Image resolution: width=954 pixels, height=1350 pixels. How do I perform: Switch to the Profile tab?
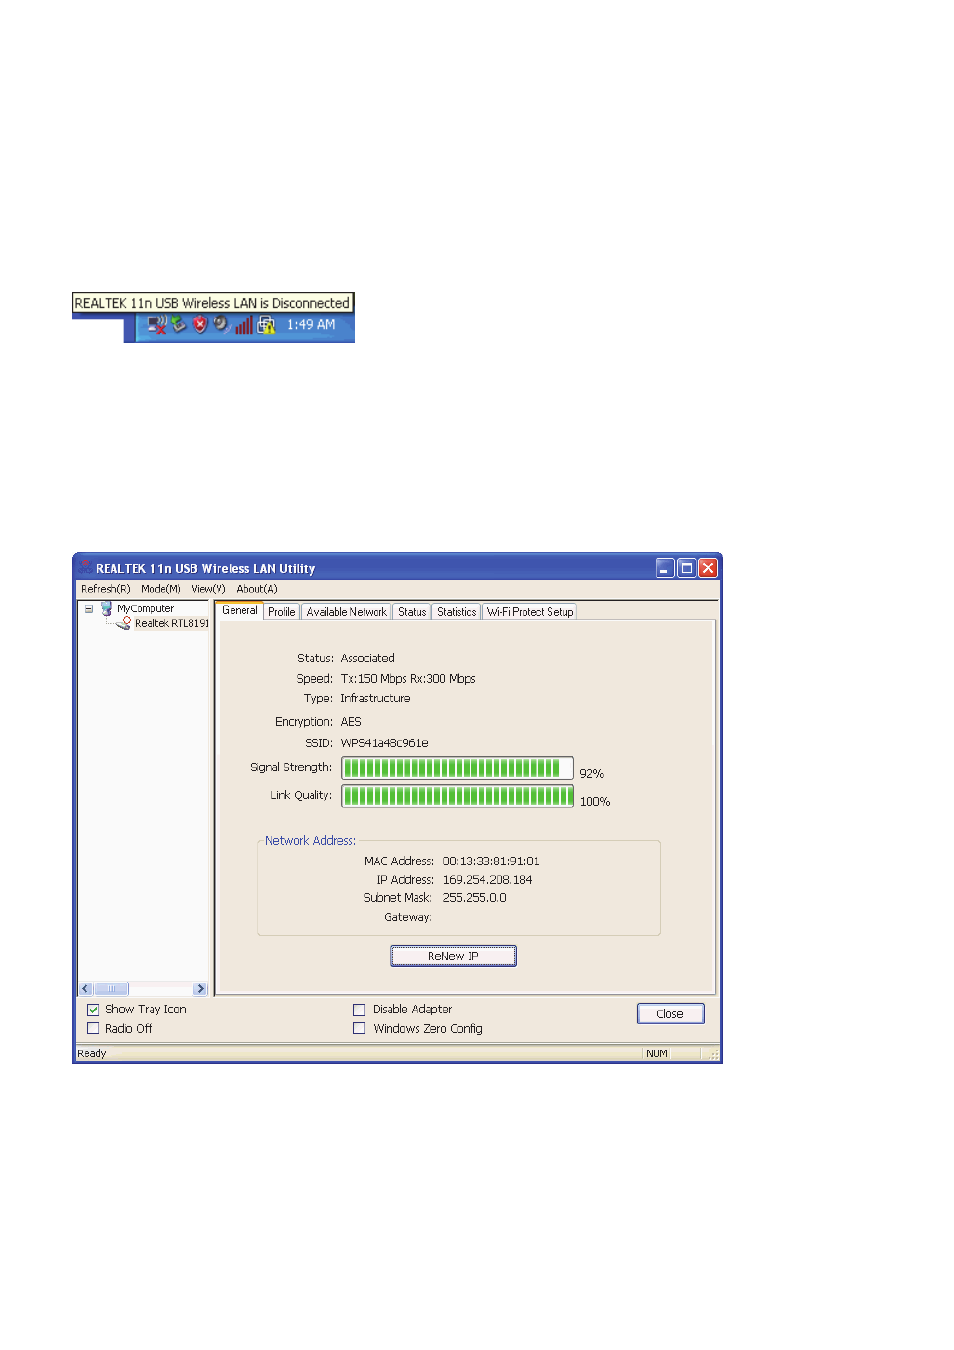pyautogui.click(x=282, y=612)
